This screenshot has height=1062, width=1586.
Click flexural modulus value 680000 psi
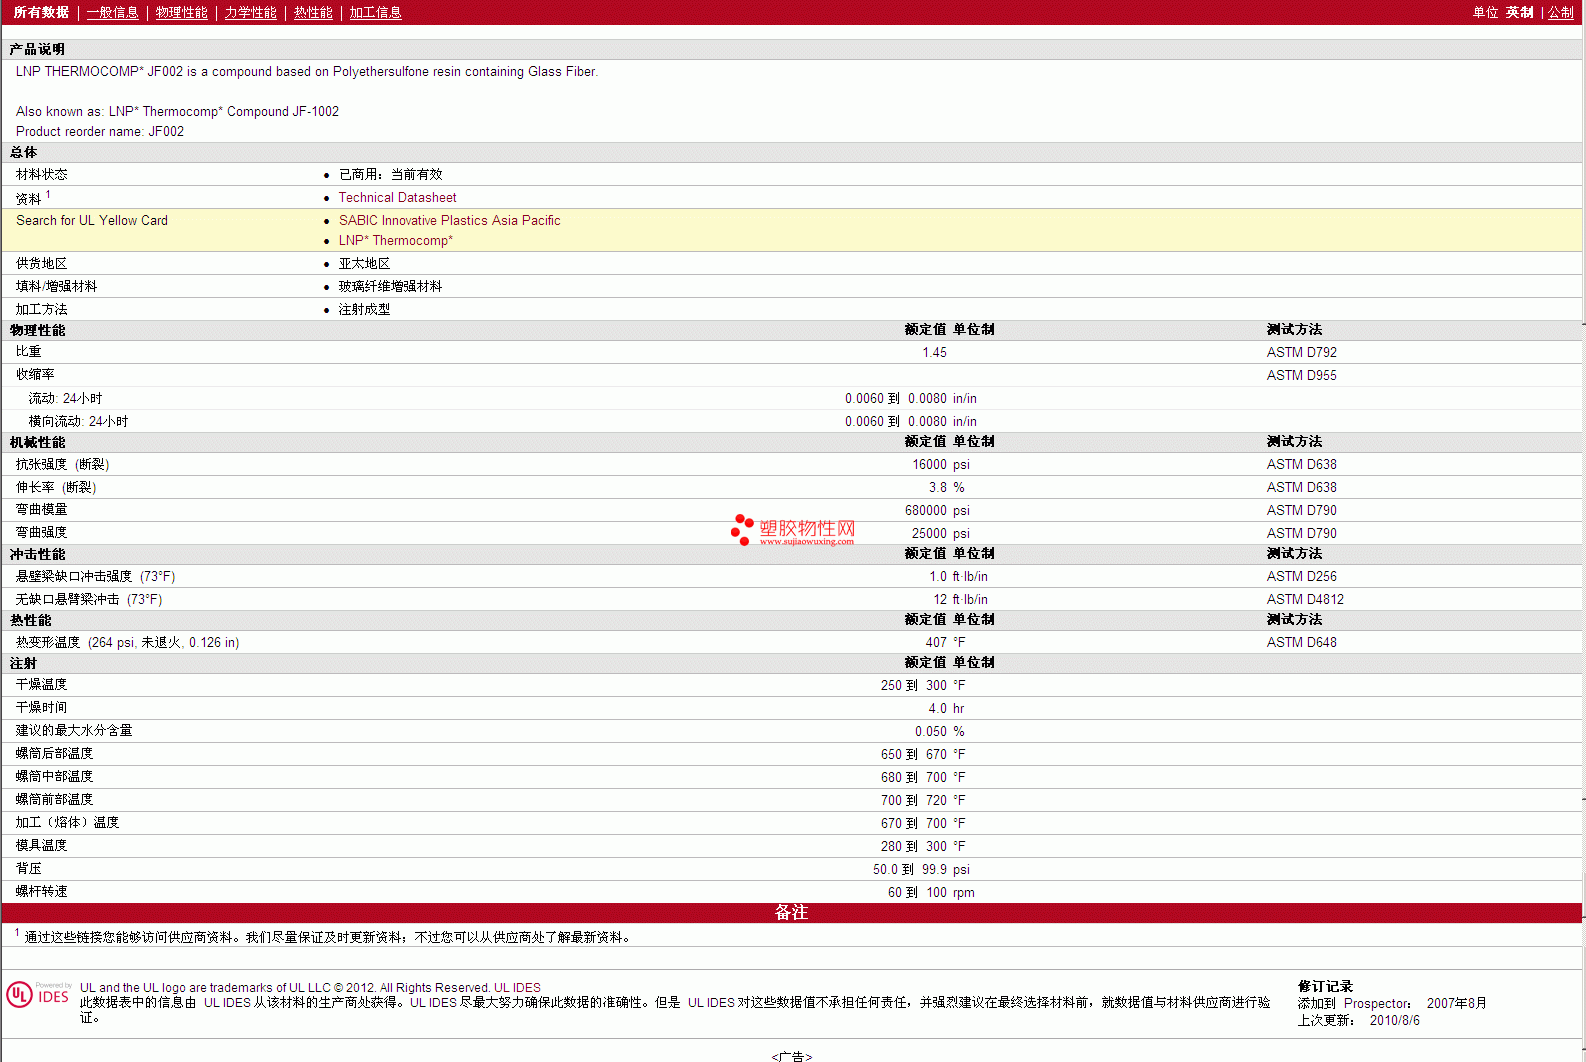[937, 510]
